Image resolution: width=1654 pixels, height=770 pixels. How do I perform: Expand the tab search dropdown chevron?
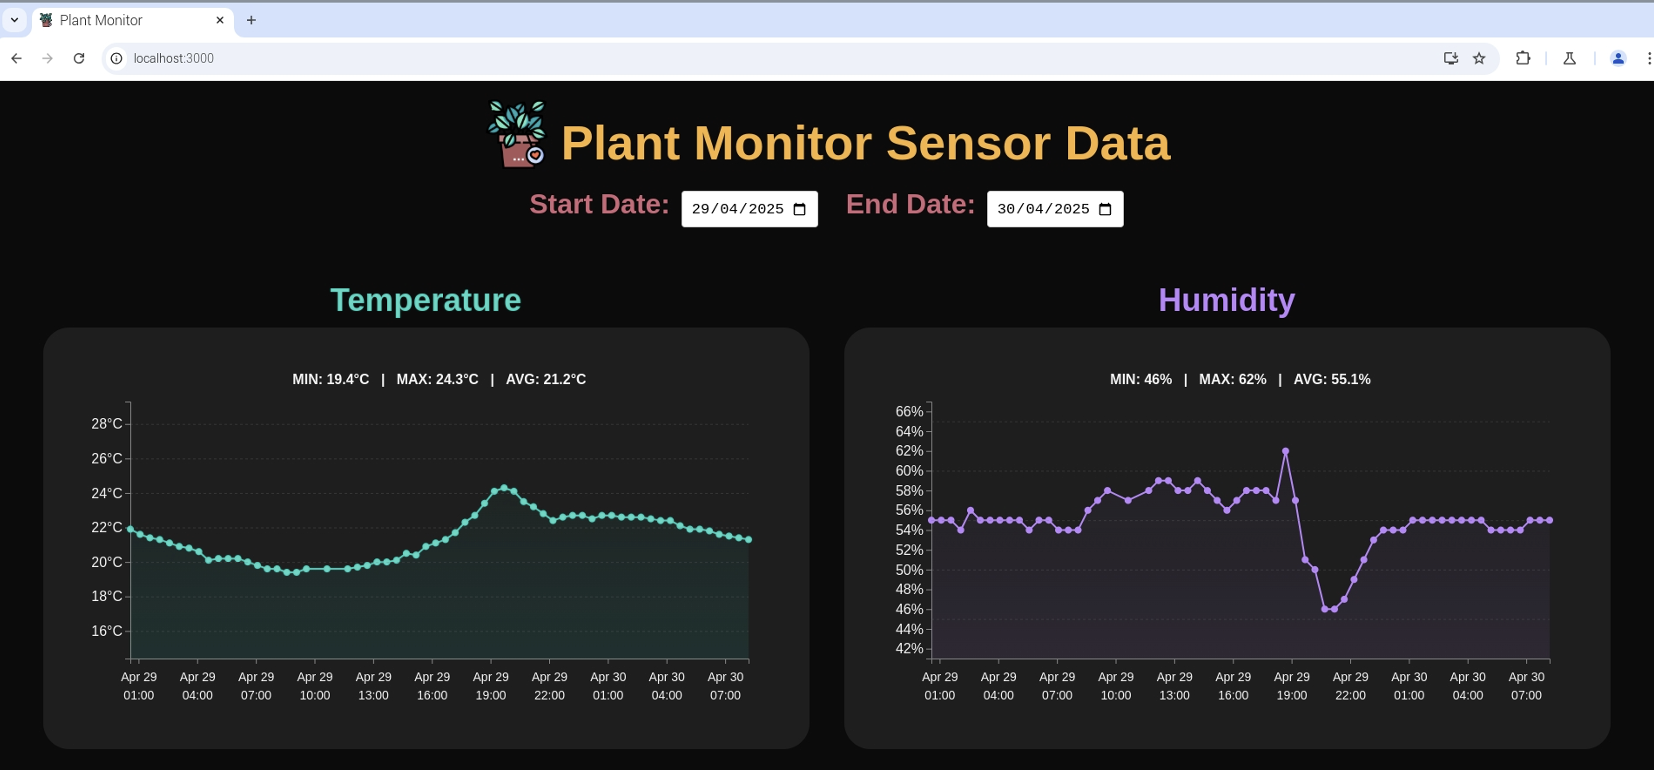pos(15,20)
